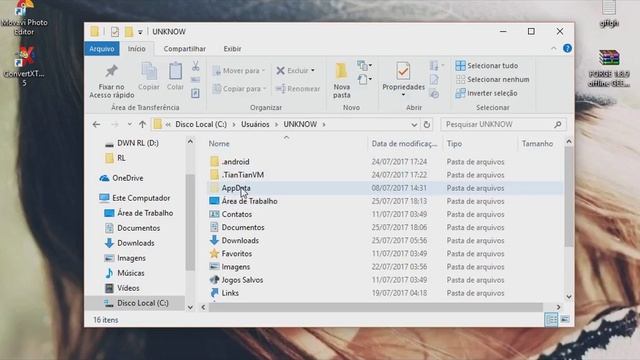Click the Copiar para button
The width and height of the screenshot is (640, 360).
[x=240, y=89]
